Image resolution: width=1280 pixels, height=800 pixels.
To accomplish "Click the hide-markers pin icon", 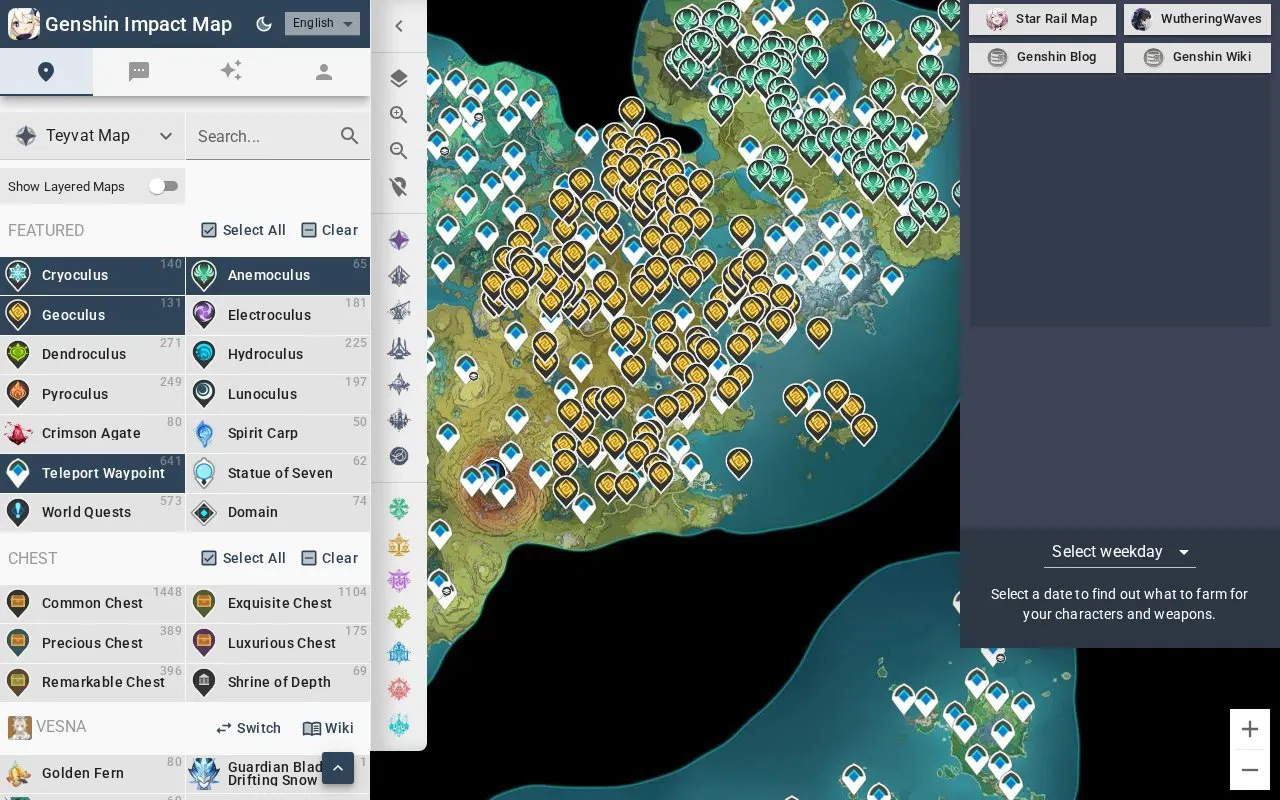I will click(x=399, y=187).
